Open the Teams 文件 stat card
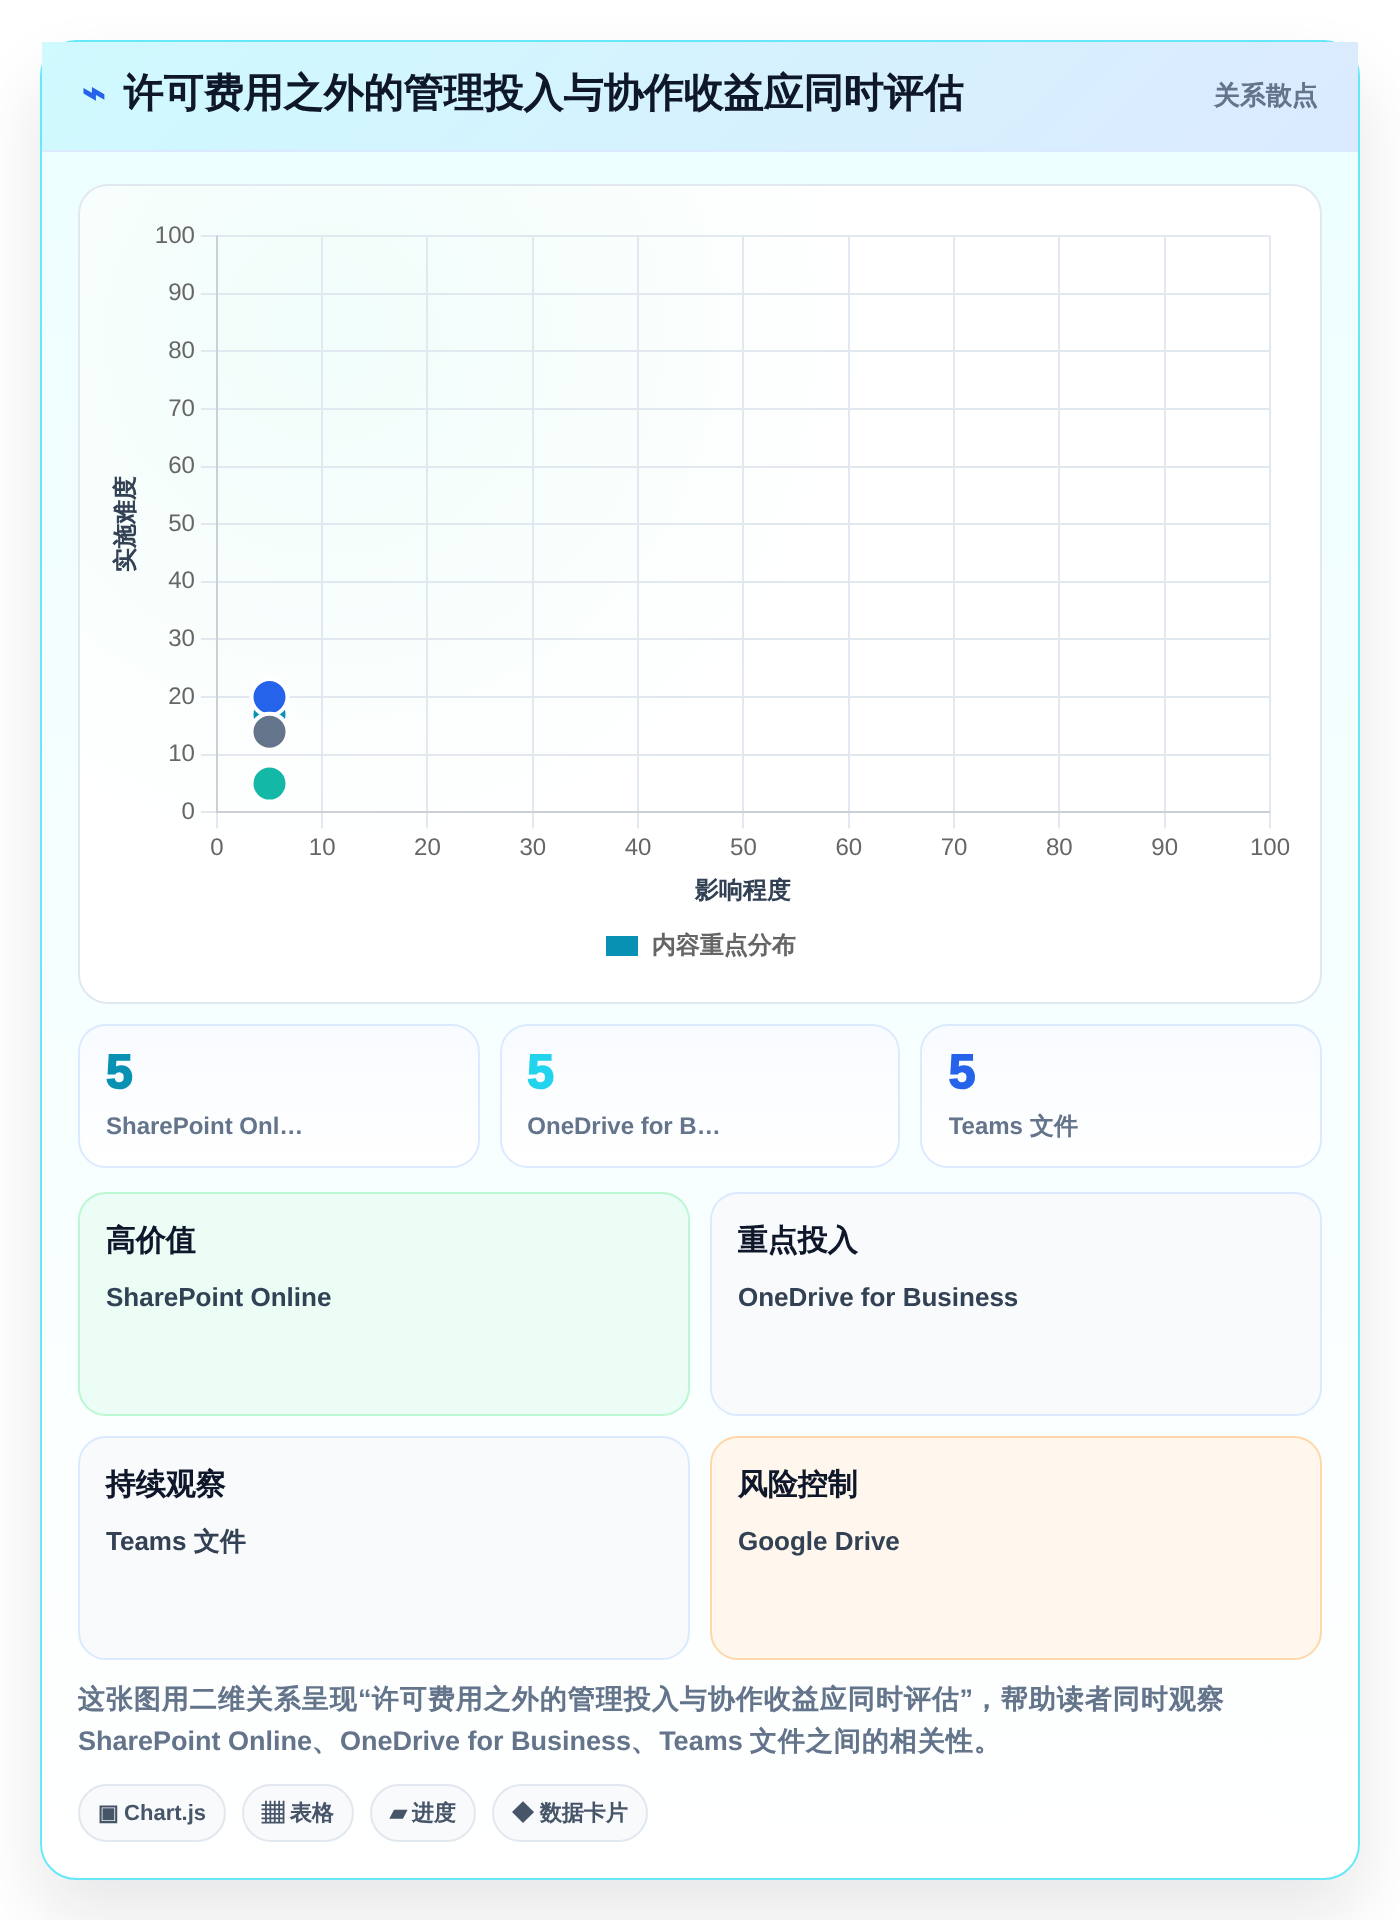1400x1920 pixels. (x=1121, y=1096)
